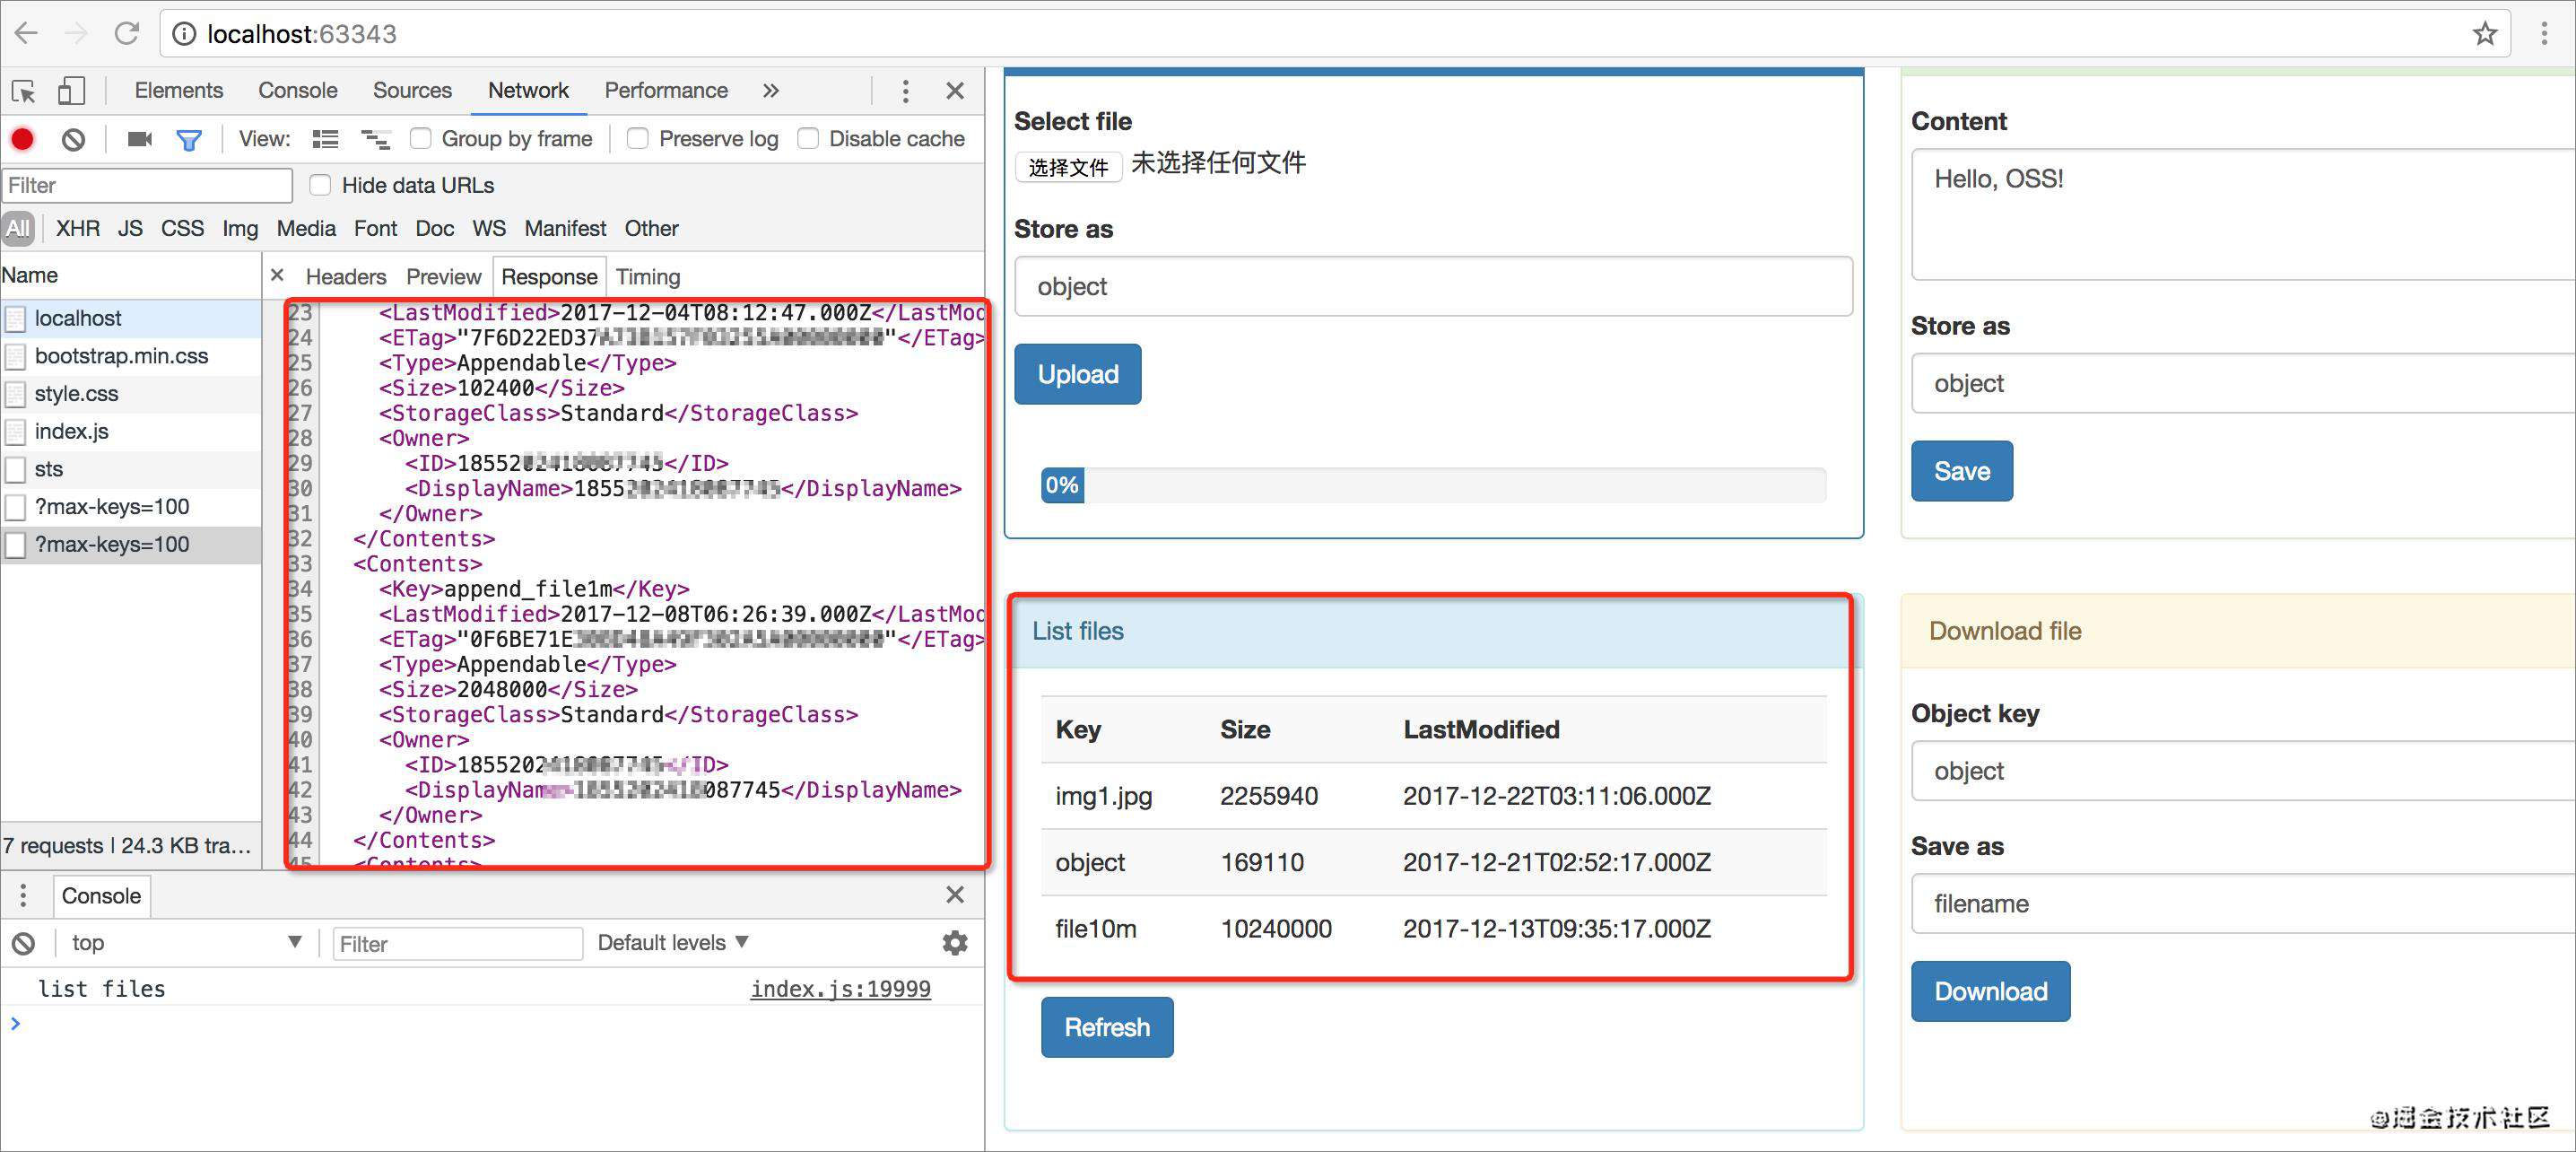The width and height of the screenshot is (2576, 1152).
Task: Close the request details pane
Action: point(278,275)
